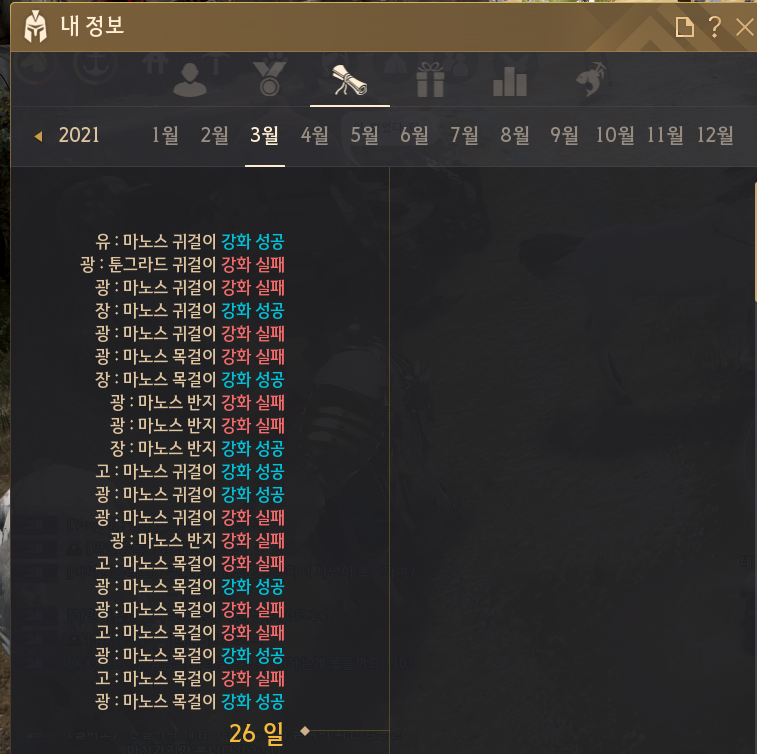The height and width of the screenshot is (754, 757).
Task: Open the character profile silhouette tab
Action: pyautogui.click(x=190, y=80)
